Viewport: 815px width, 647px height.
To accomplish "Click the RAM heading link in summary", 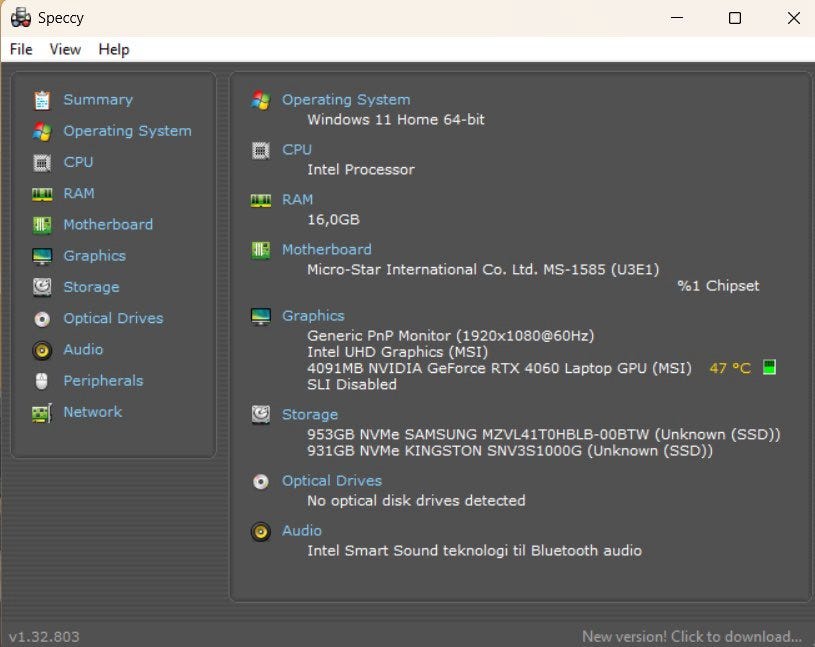I will pyautogui.click(x=297, y=200).
